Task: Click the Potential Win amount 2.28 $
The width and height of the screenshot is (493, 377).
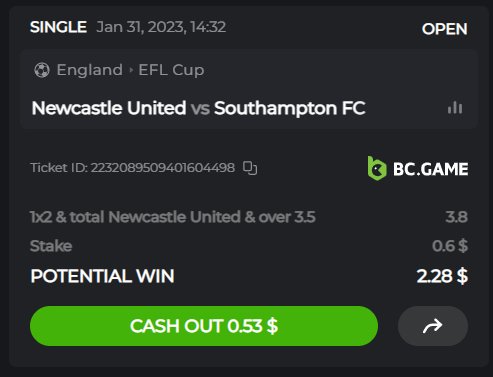Action: (x=442, y=276)
